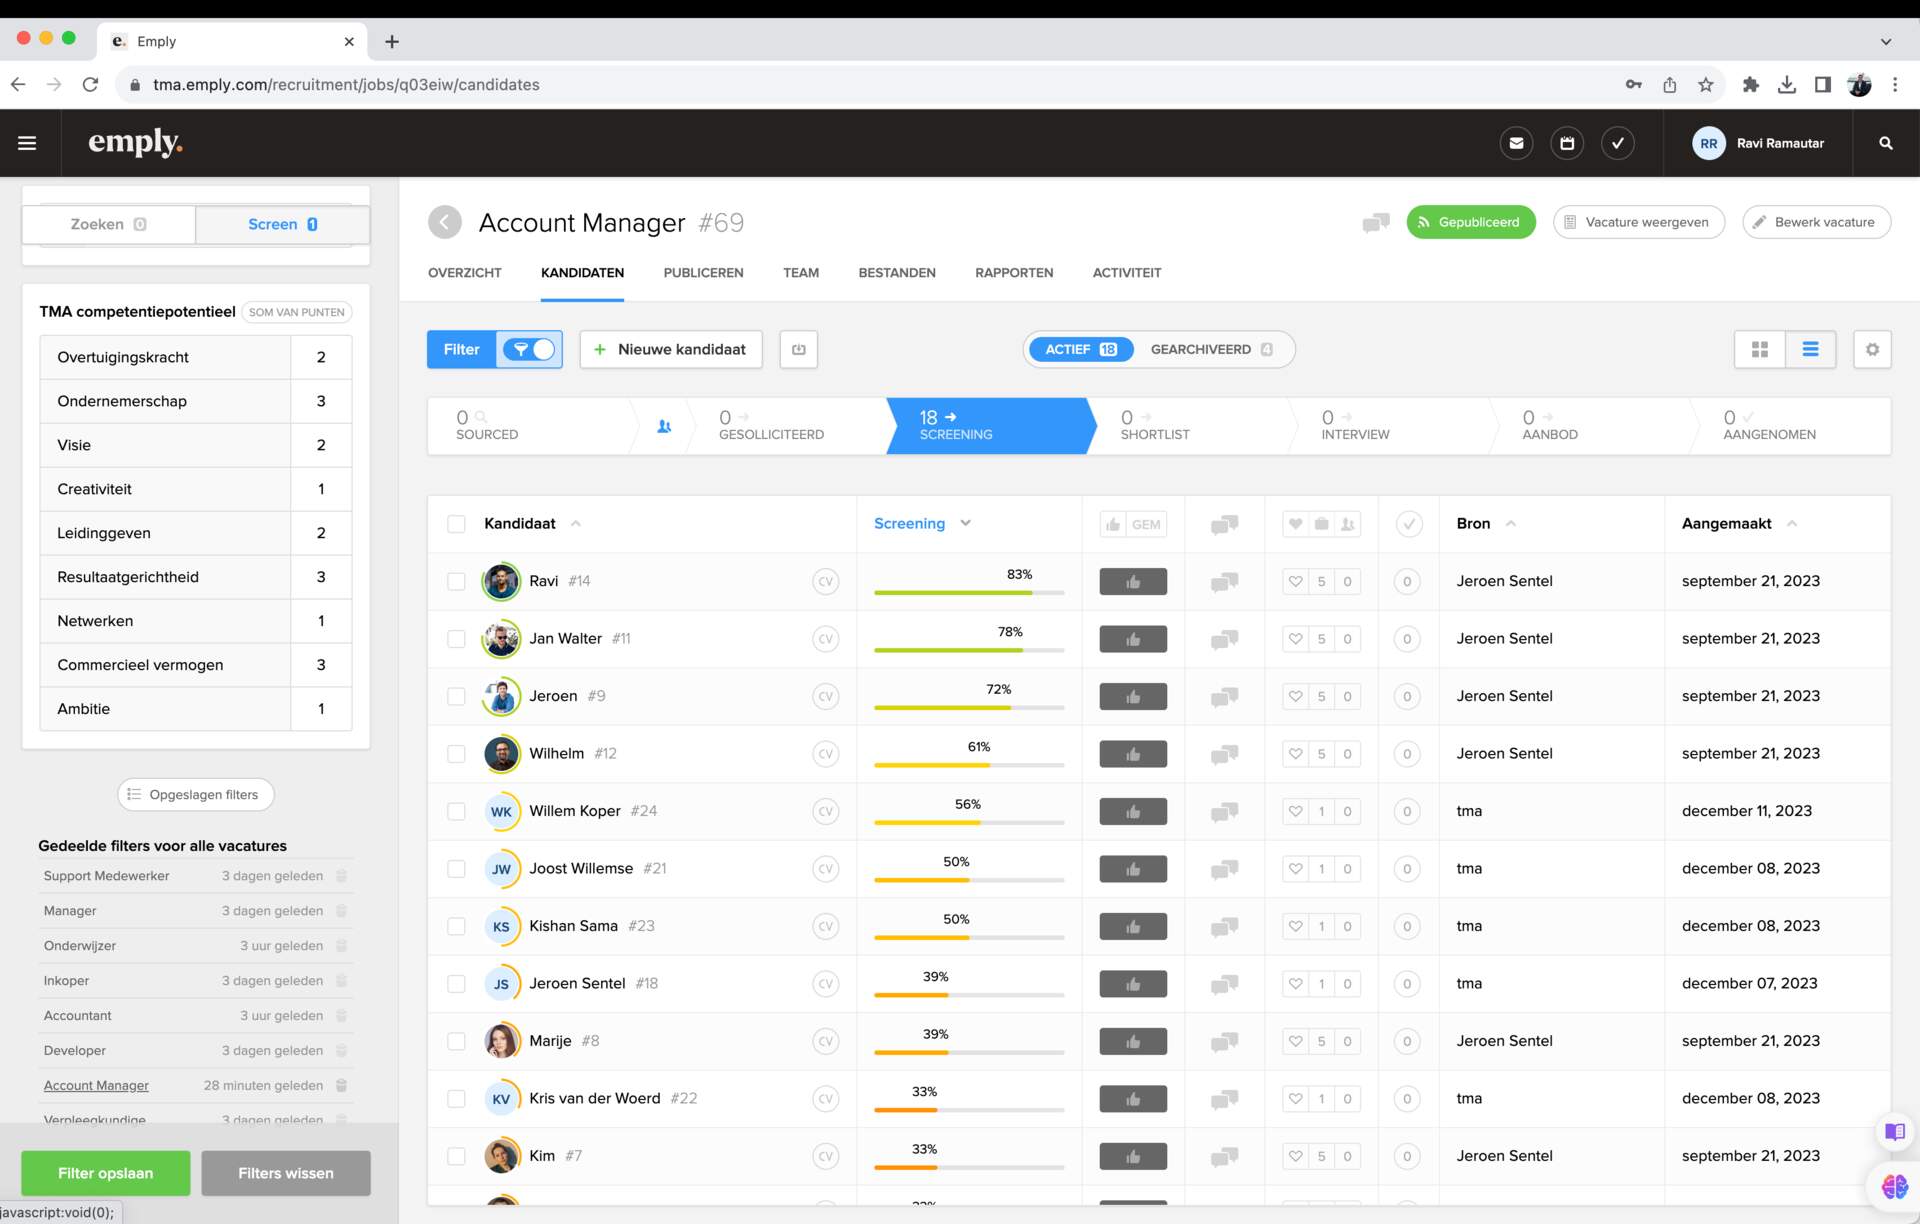The image size is (1920, 1224).
Task: Open the tasks checkmark icon in header
Action: [x=1617, y=143]
